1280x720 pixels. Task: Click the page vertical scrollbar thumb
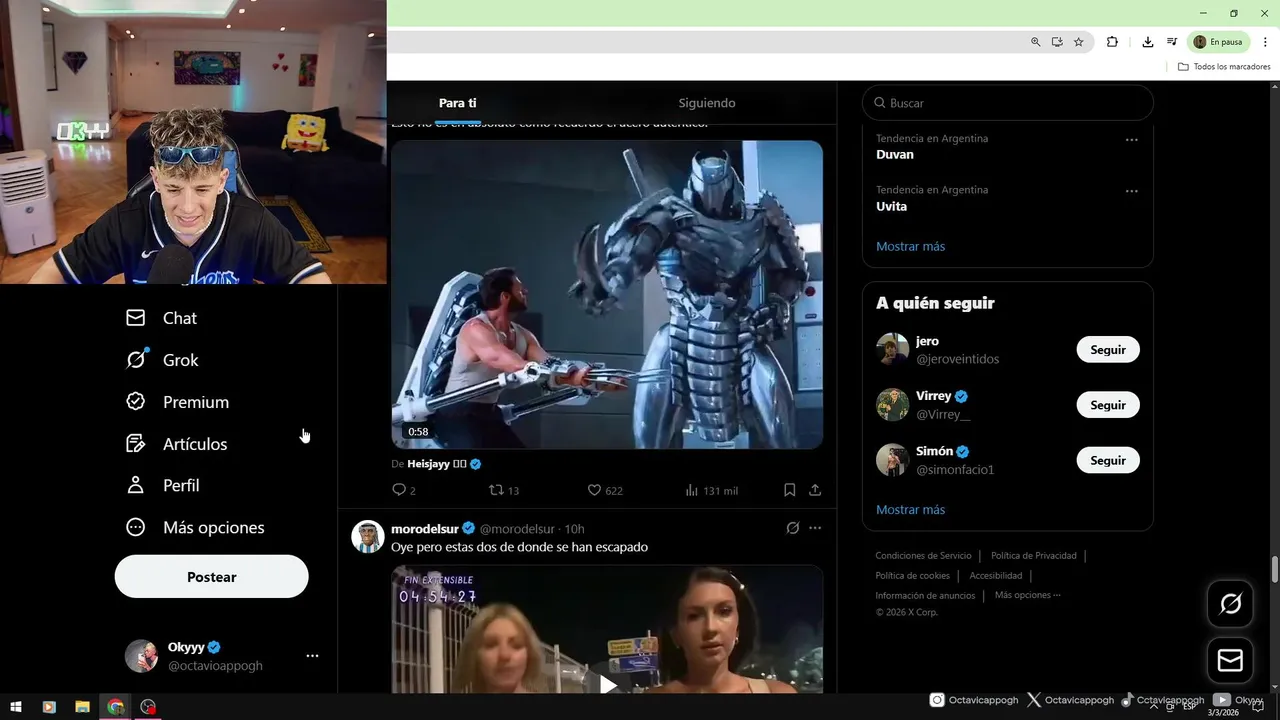pos(1275,570)
